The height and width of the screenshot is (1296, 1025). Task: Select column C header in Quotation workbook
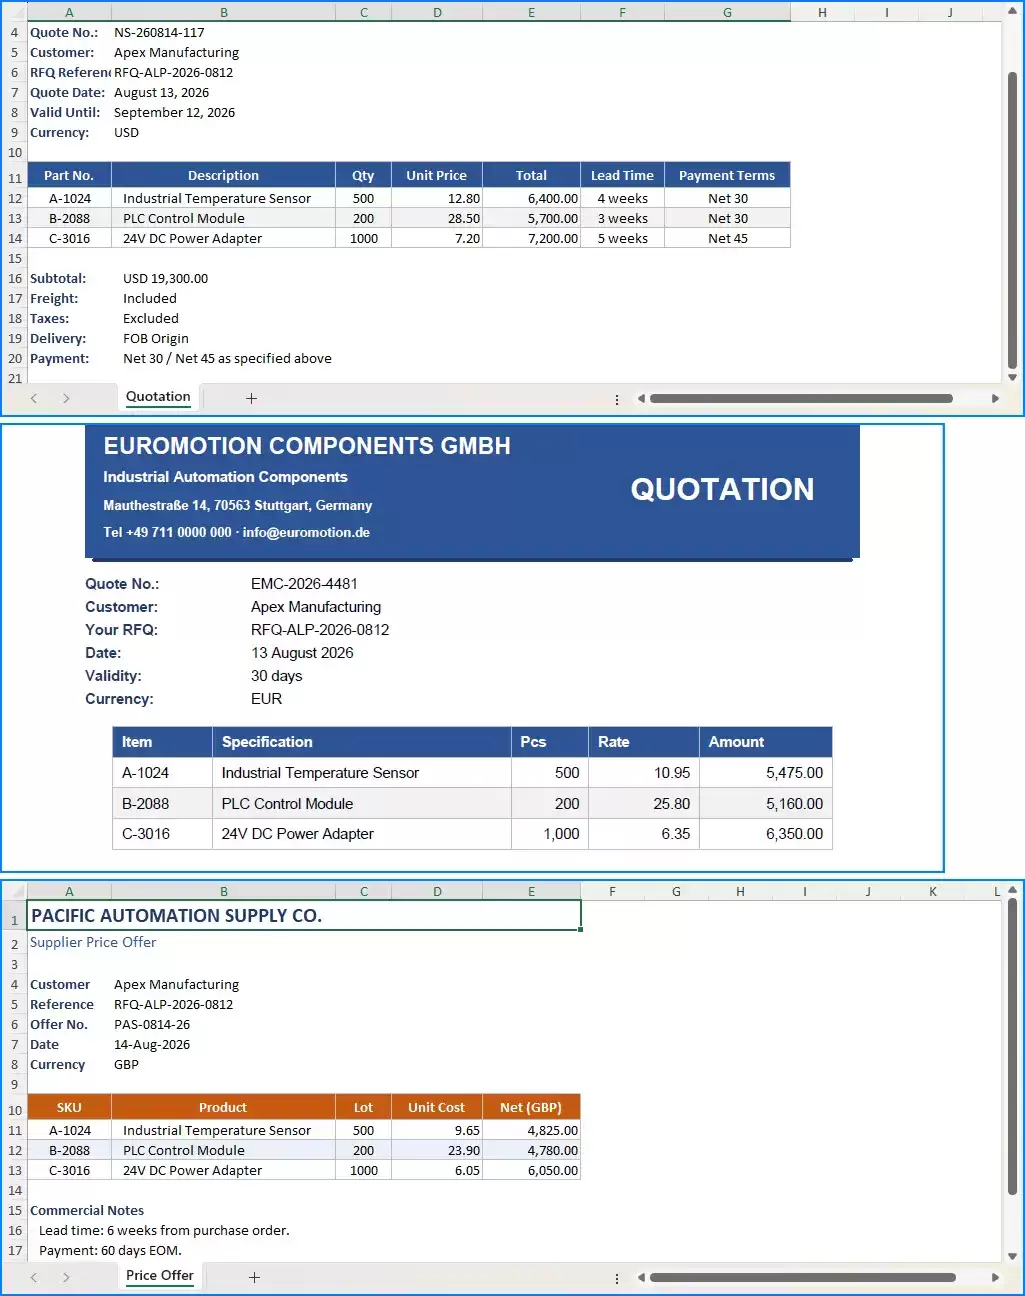[x=364, y=13]
